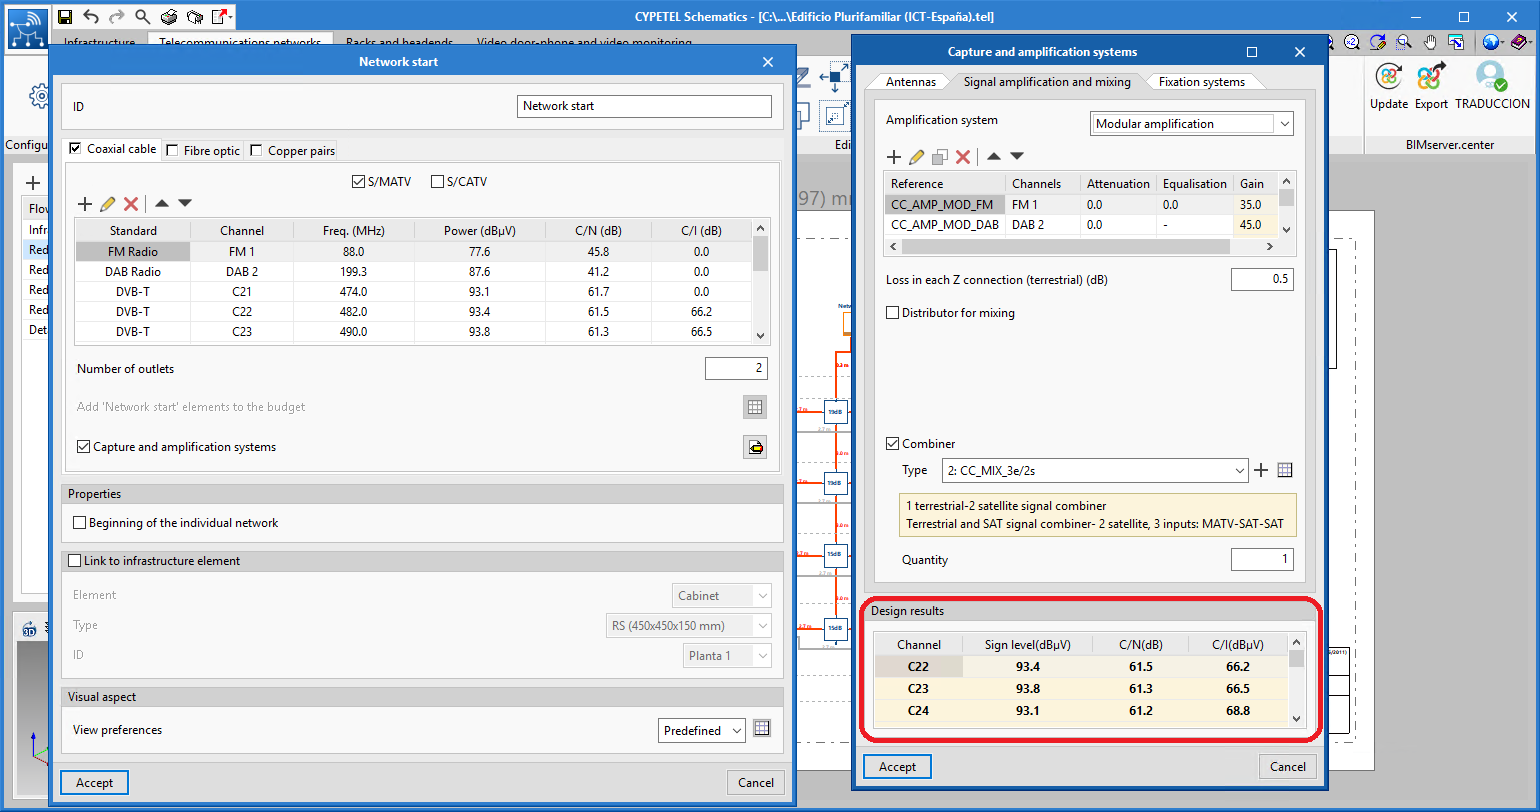This screenshot has height=812, width=1540.
Task: Add a new combiner type with the plus icon
Action: pos(1262,470)
